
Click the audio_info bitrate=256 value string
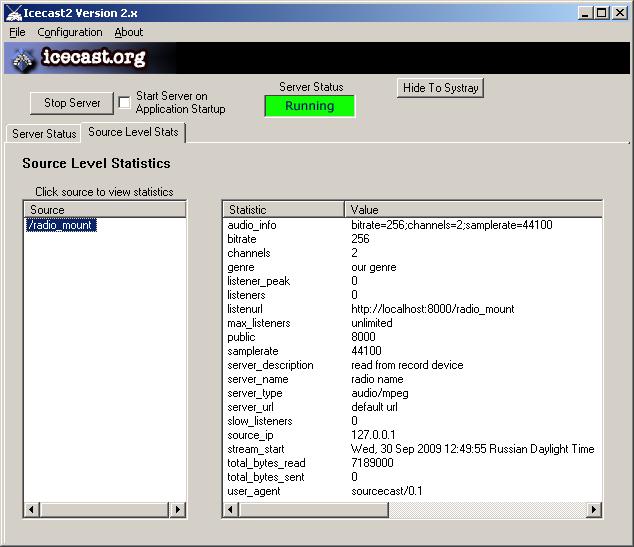[x=452, y=225]
